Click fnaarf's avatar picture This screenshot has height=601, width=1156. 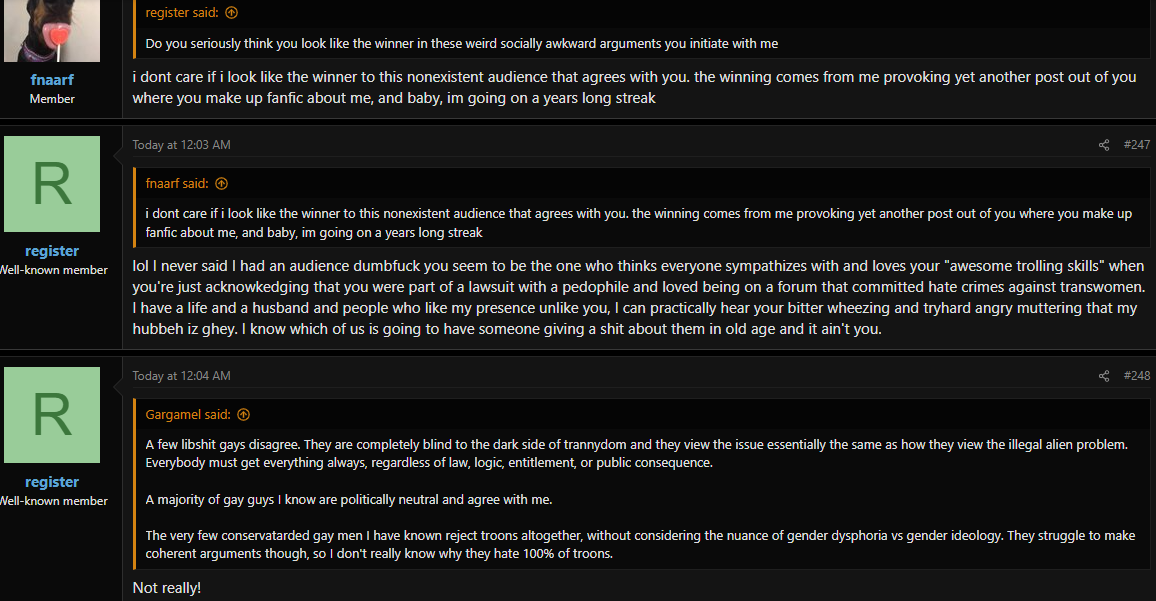click(x=52, y=30)
